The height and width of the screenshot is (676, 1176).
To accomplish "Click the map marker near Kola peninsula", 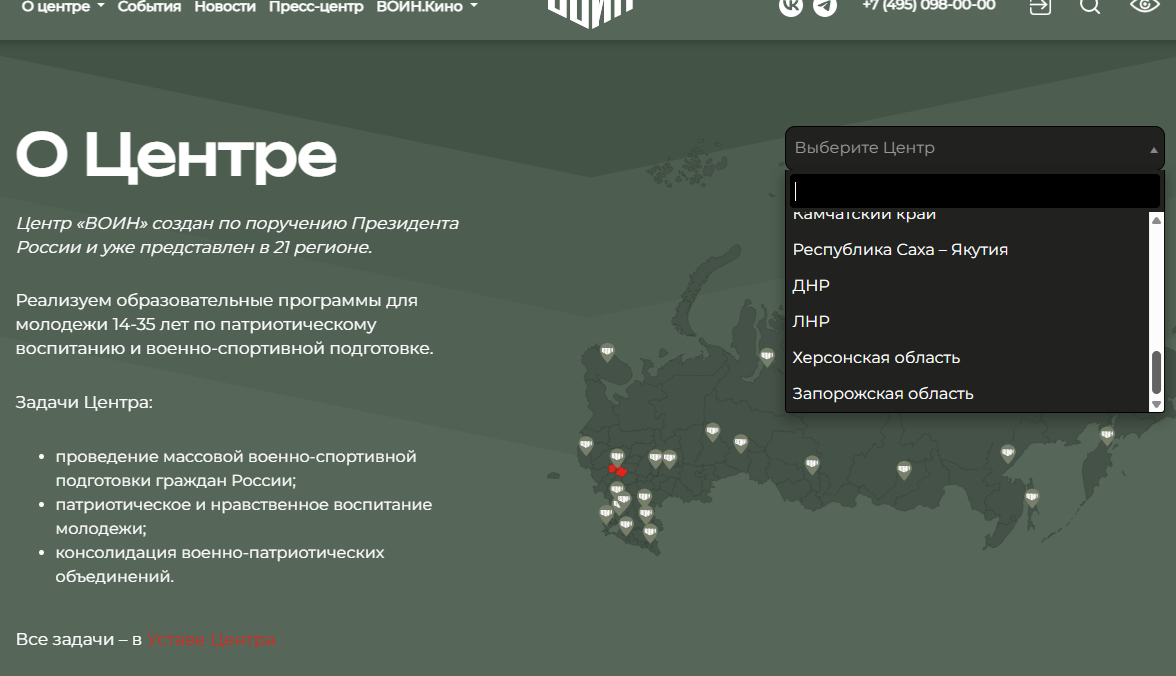I will pos(608,351).
